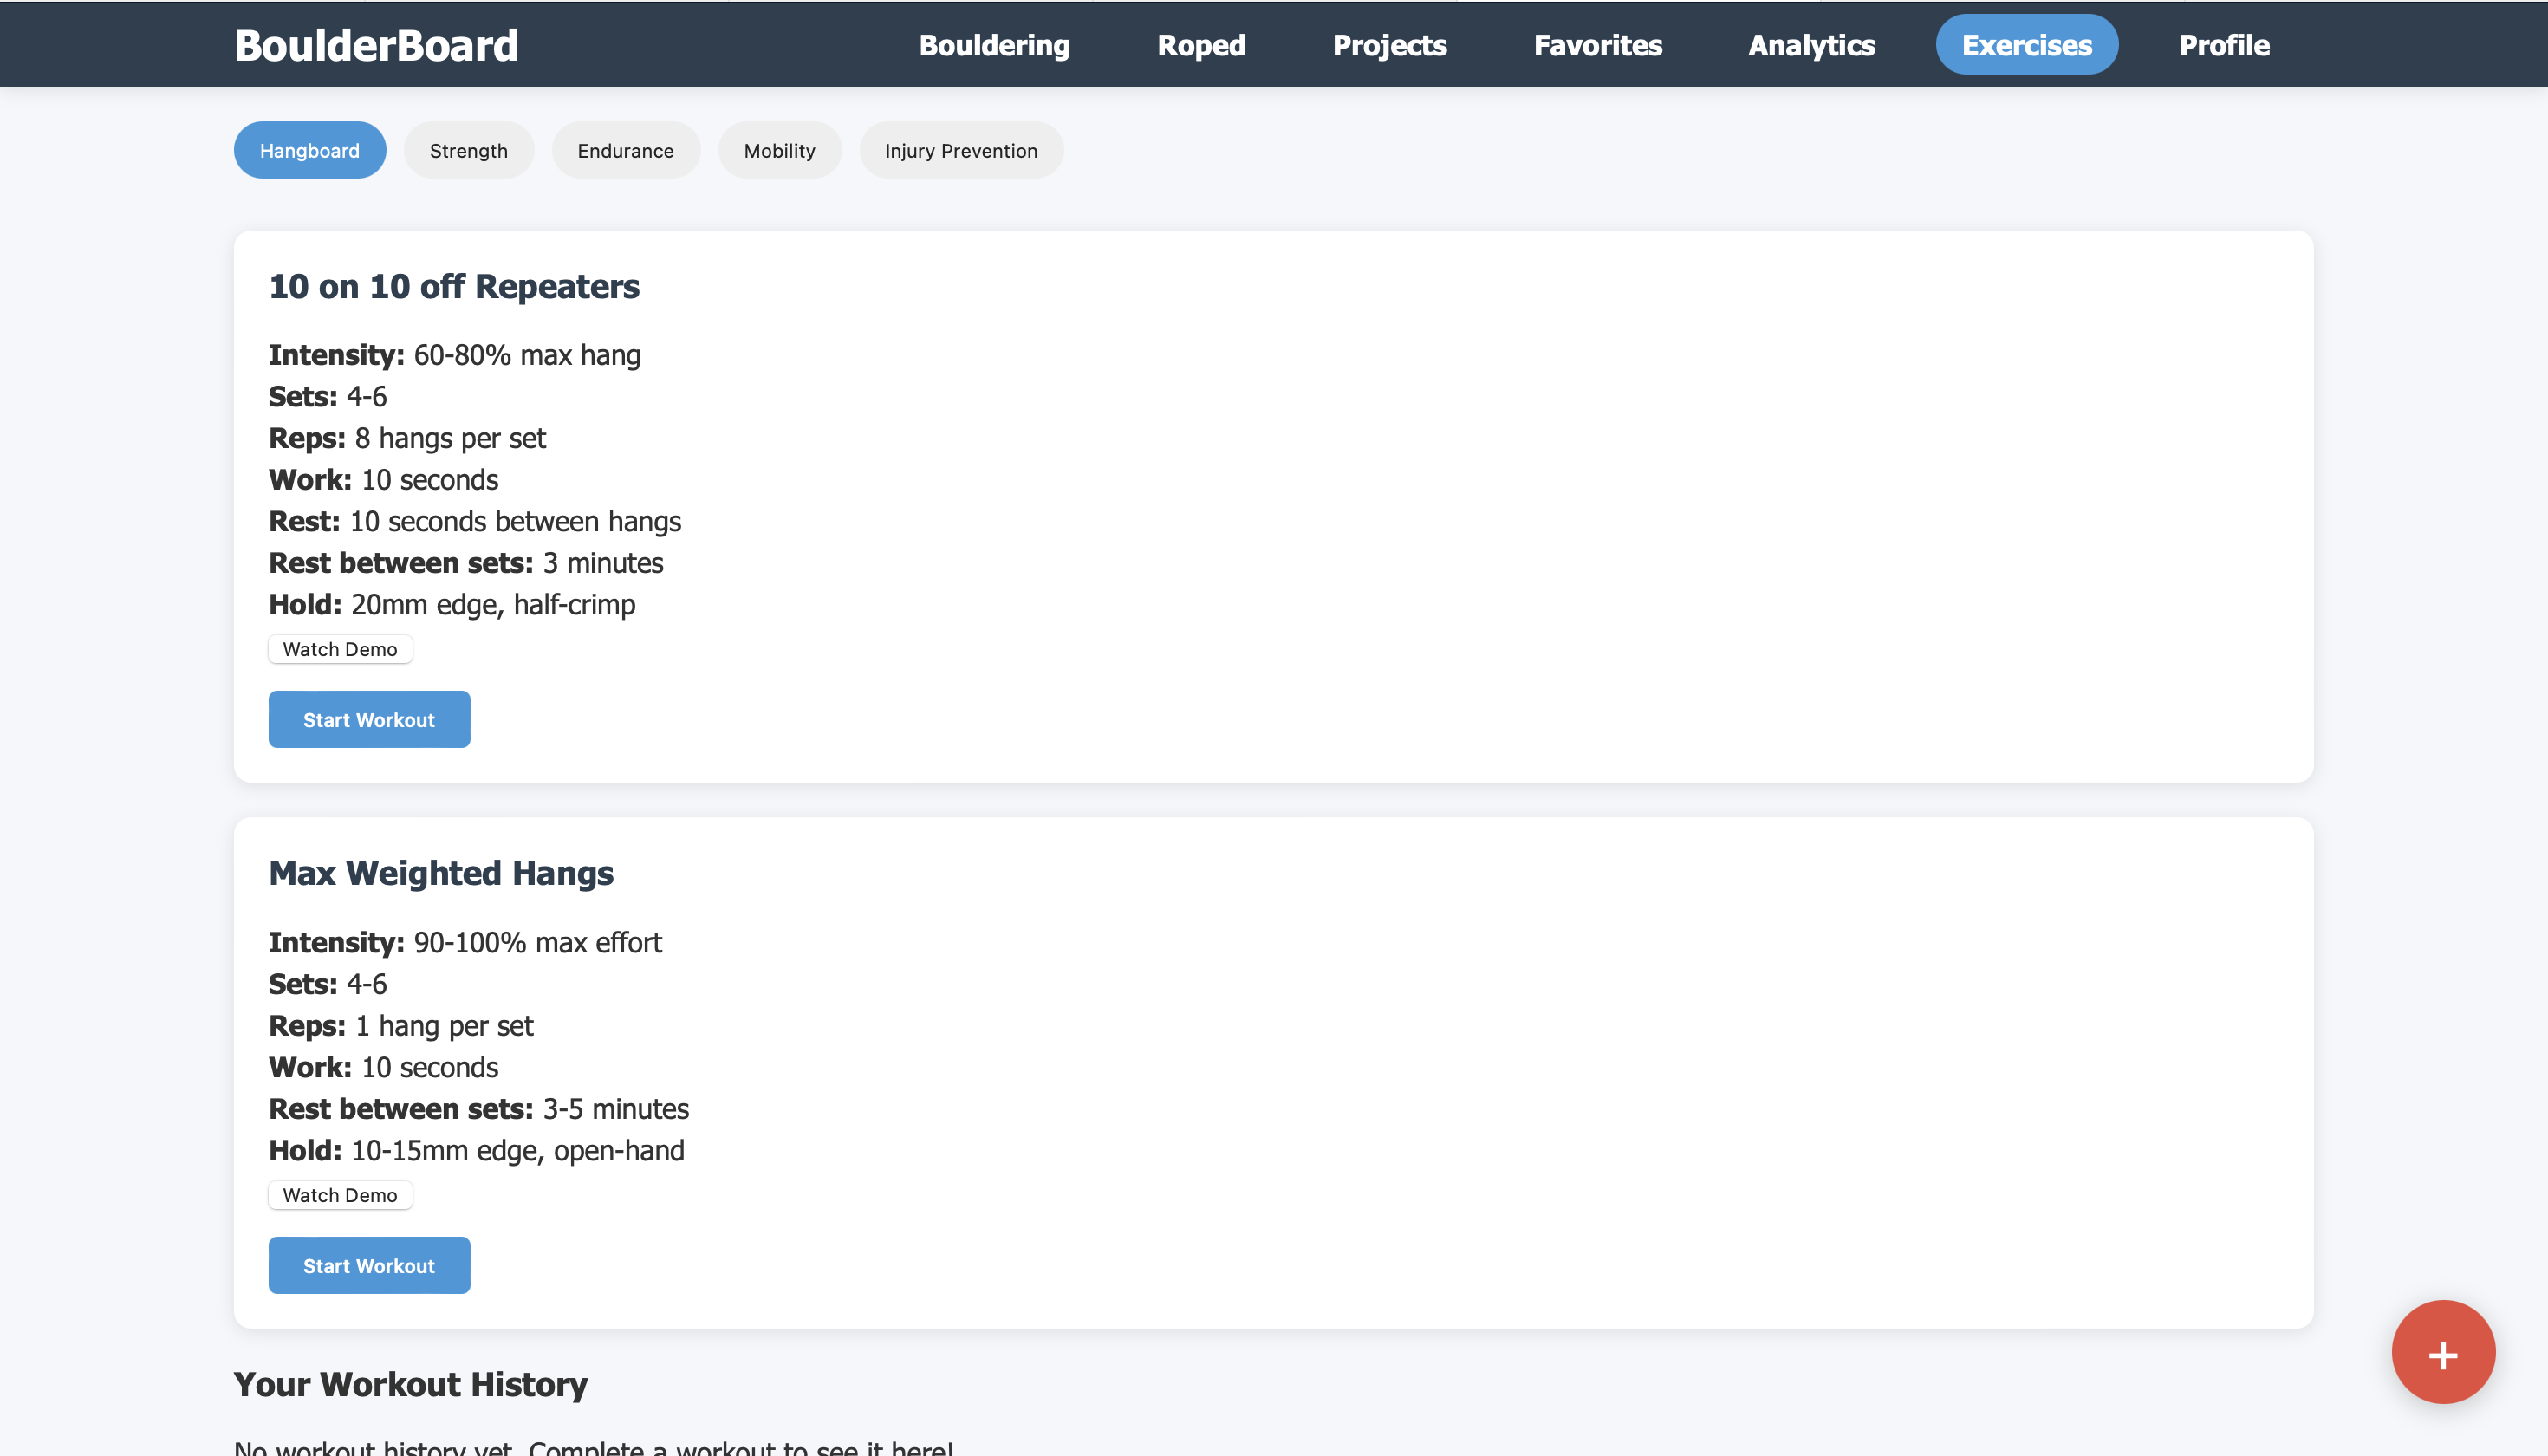
Task: Start Workout for 10 on 10 off Repeaters
Action: pos(369,720)
